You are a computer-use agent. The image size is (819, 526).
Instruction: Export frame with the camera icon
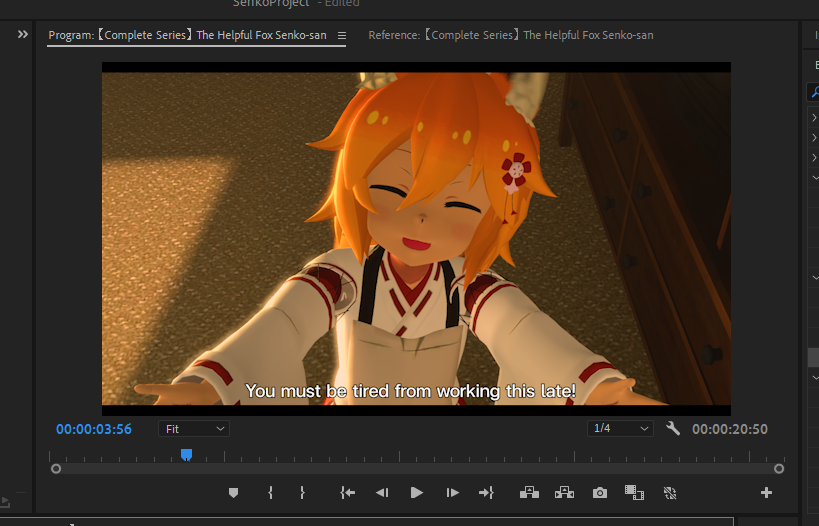pyautogui.click(x=600, y=493)
